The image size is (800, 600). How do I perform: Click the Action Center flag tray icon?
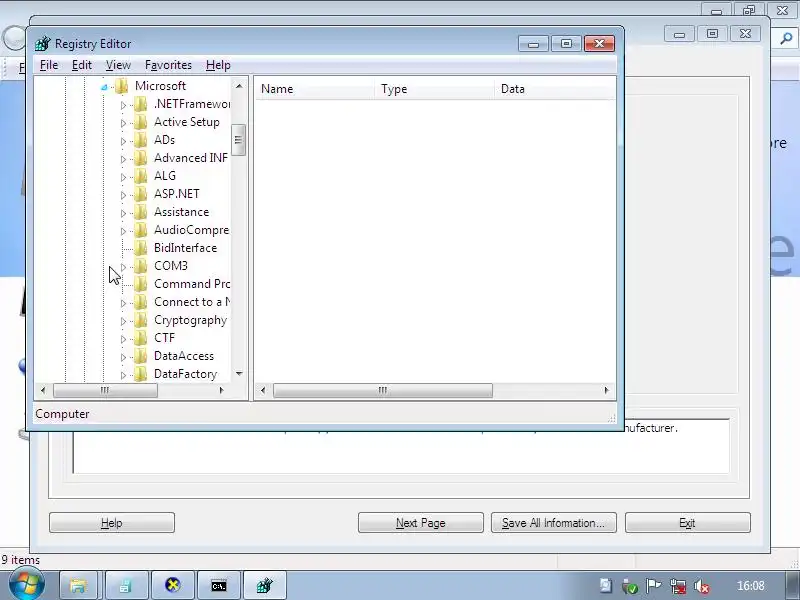click(653, 586)
